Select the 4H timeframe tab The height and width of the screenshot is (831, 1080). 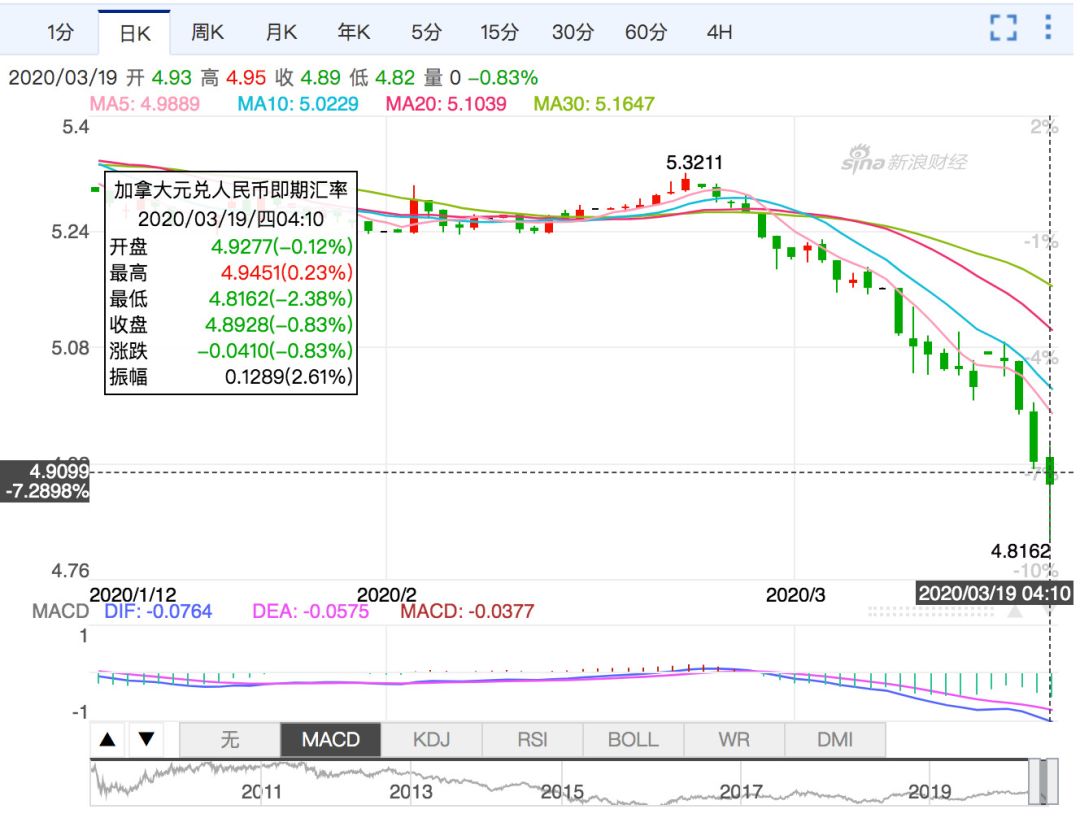click(719, 31)
